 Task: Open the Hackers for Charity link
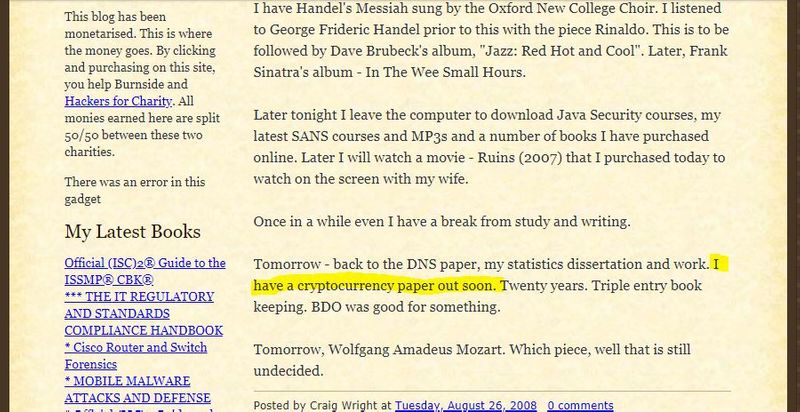(118, 101)
